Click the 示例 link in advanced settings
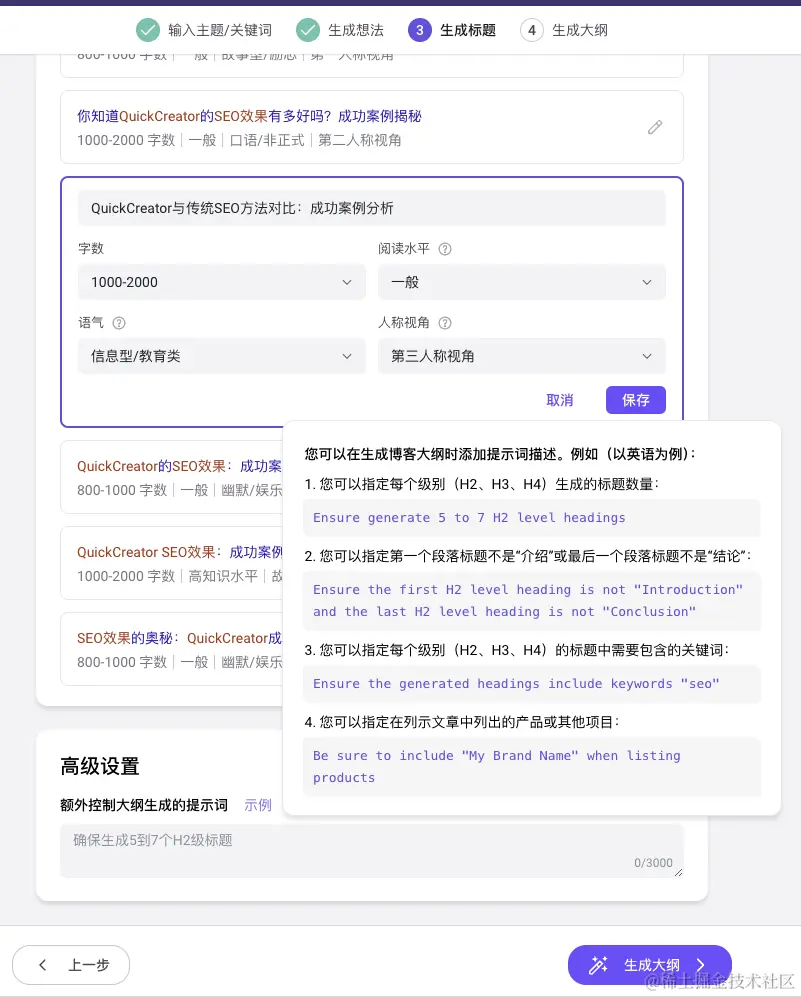Image resolution: width=801 pixels, height=997 pixels. point(258,805)
